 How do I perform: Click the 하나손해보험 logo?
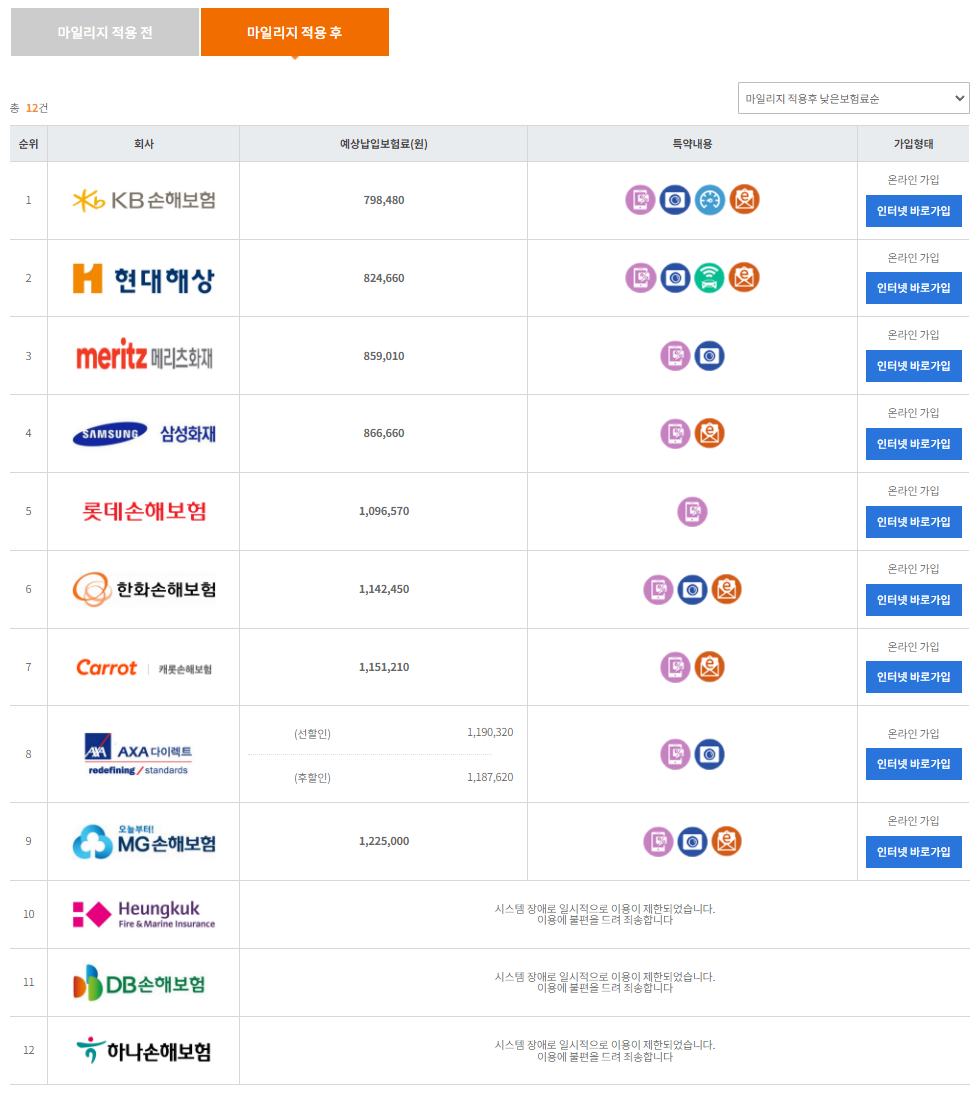tap(144, 1050)
